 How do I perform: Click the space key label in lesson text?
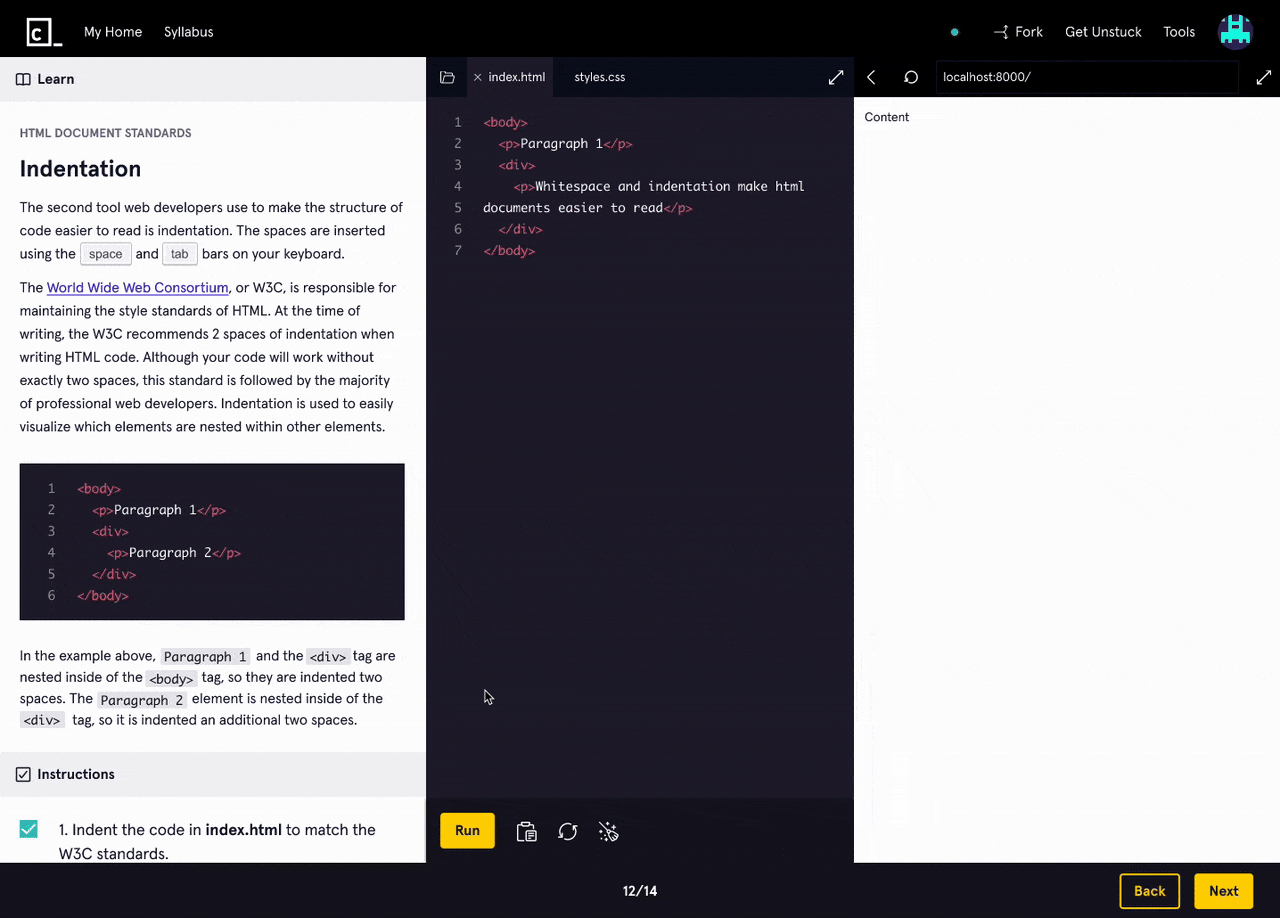point(105,254)
